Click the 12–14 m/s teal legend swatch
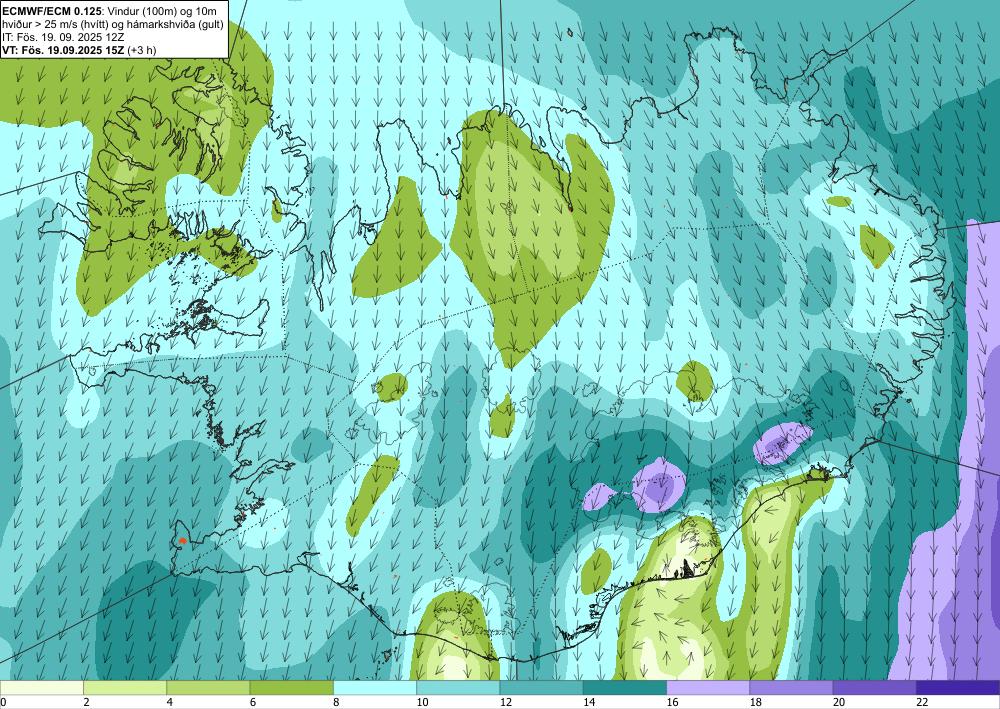Viewport: 1000px width, 709px height. [x=541, y=688]
